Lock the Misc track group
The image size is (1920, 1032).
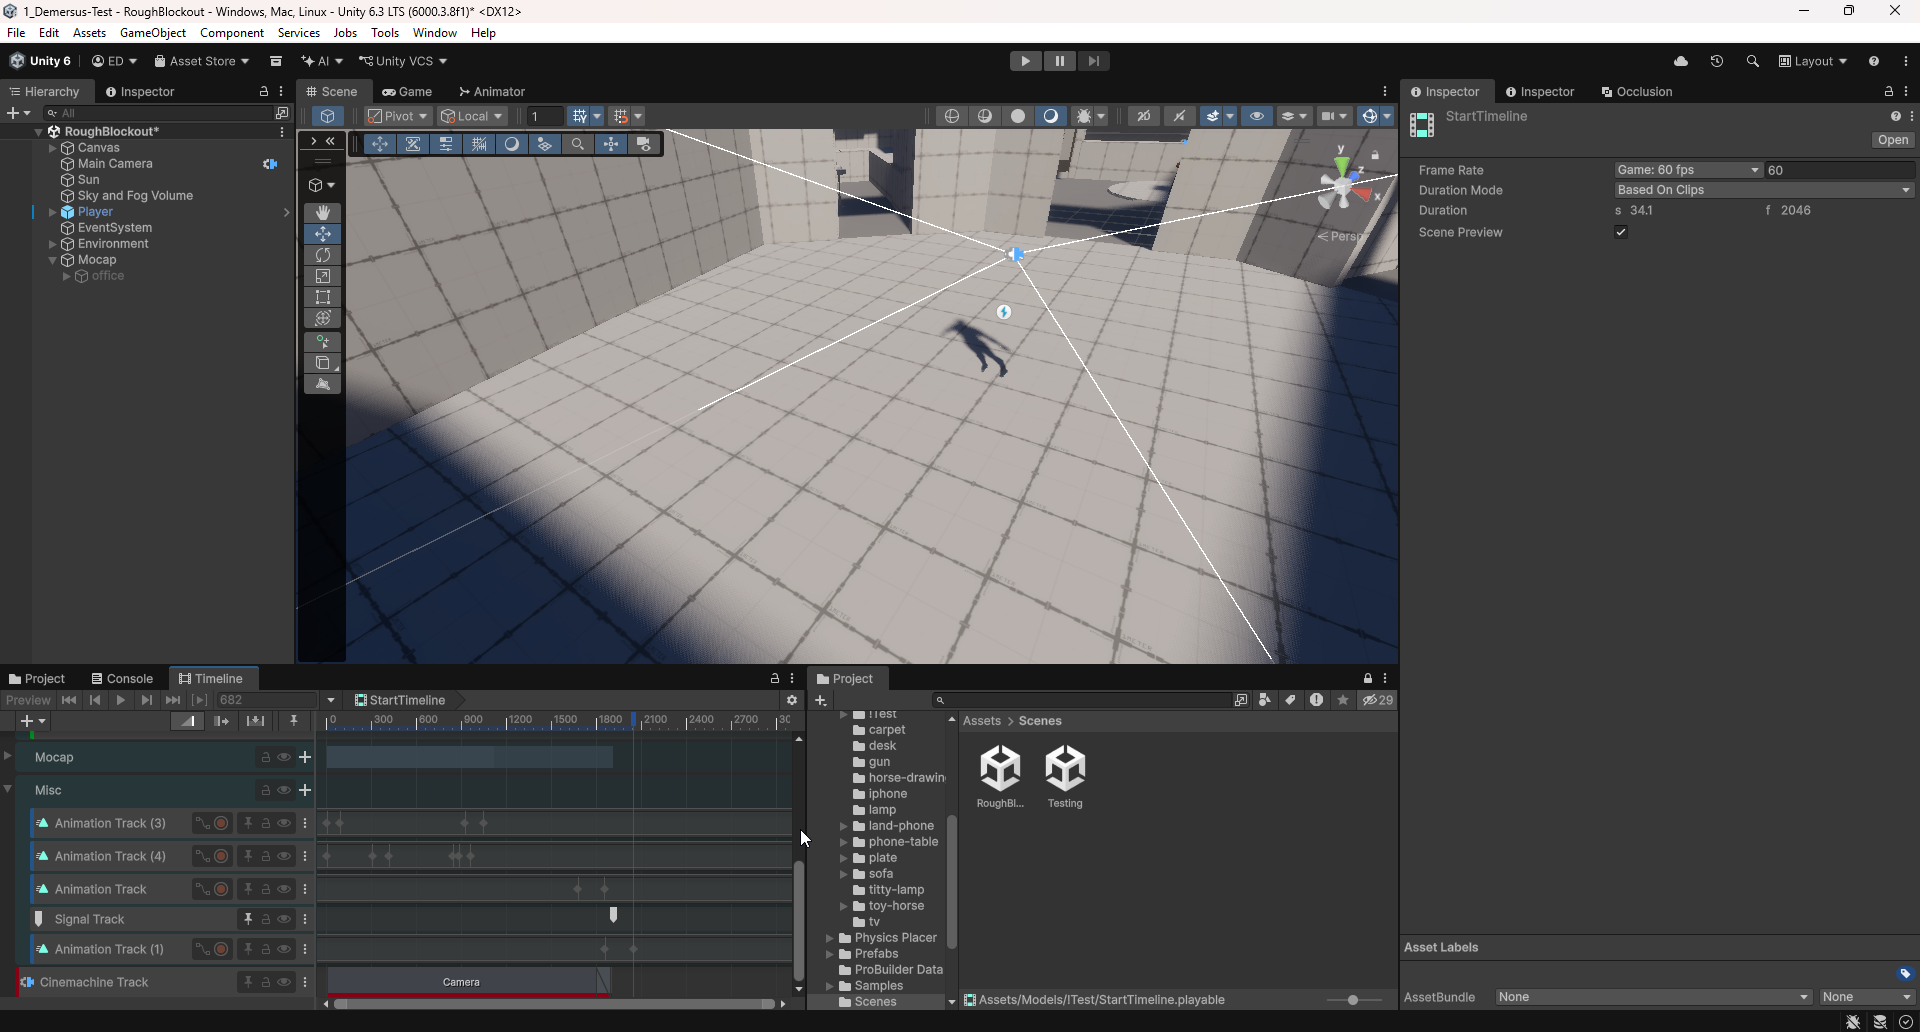(265, 791)
